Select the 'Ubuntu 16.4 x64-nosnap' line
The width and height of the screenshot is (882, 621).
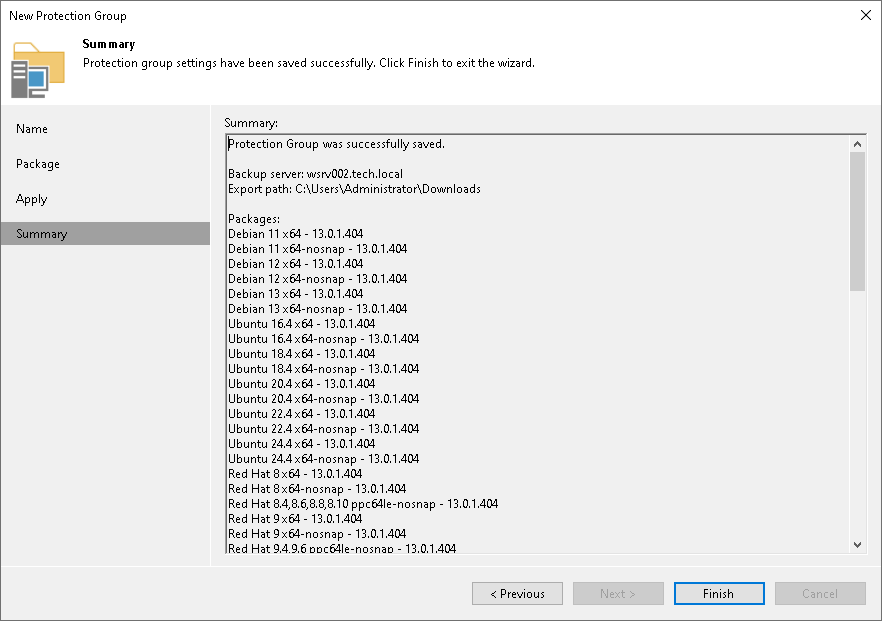point(323,339)
